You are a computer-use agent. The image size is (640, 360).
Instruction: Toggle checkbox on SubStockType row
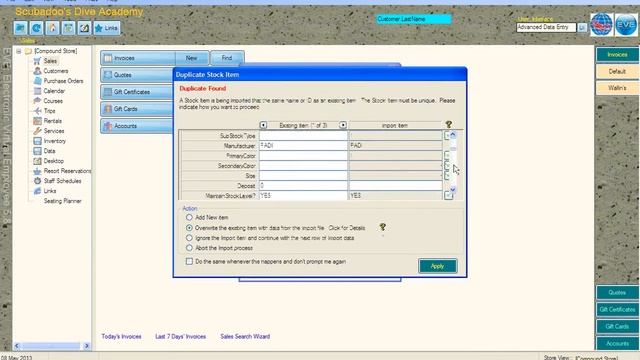click(x=447, y=136)
